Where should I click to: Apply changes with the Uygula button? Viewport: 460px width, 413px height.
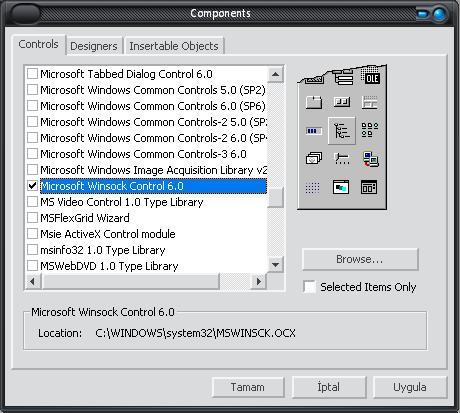click(410, 387)
